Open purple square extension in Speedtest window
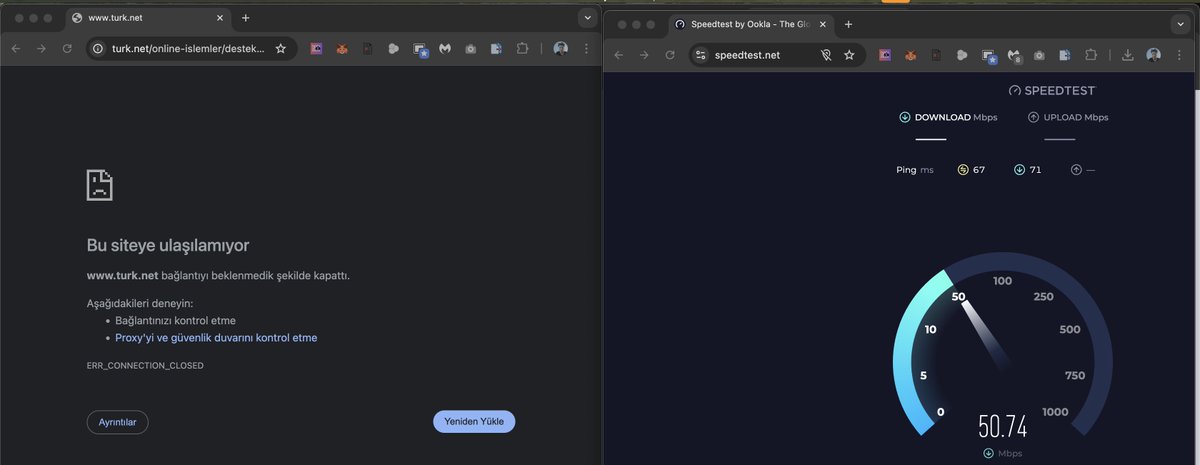This screenshot has width=1200, height=465. click(885, 55)
